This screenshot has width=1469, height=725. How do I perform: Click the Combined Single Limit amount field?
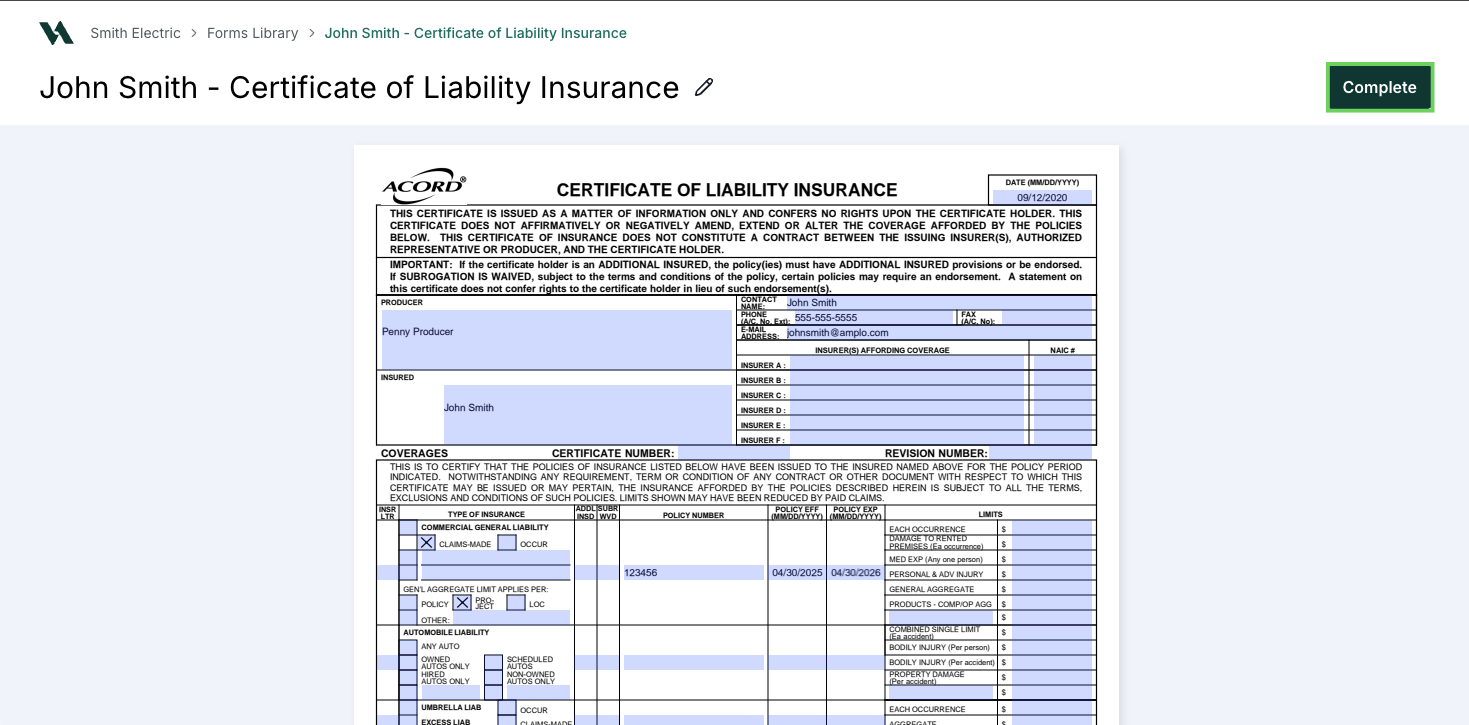[1052, 632]
